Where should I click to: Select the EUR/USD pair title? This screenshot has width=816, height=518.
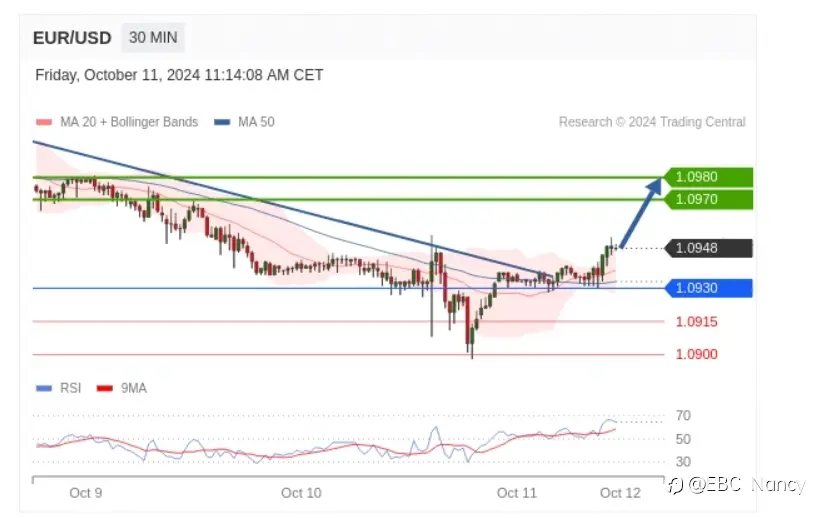pyautogui.click(x=72, y=38)
